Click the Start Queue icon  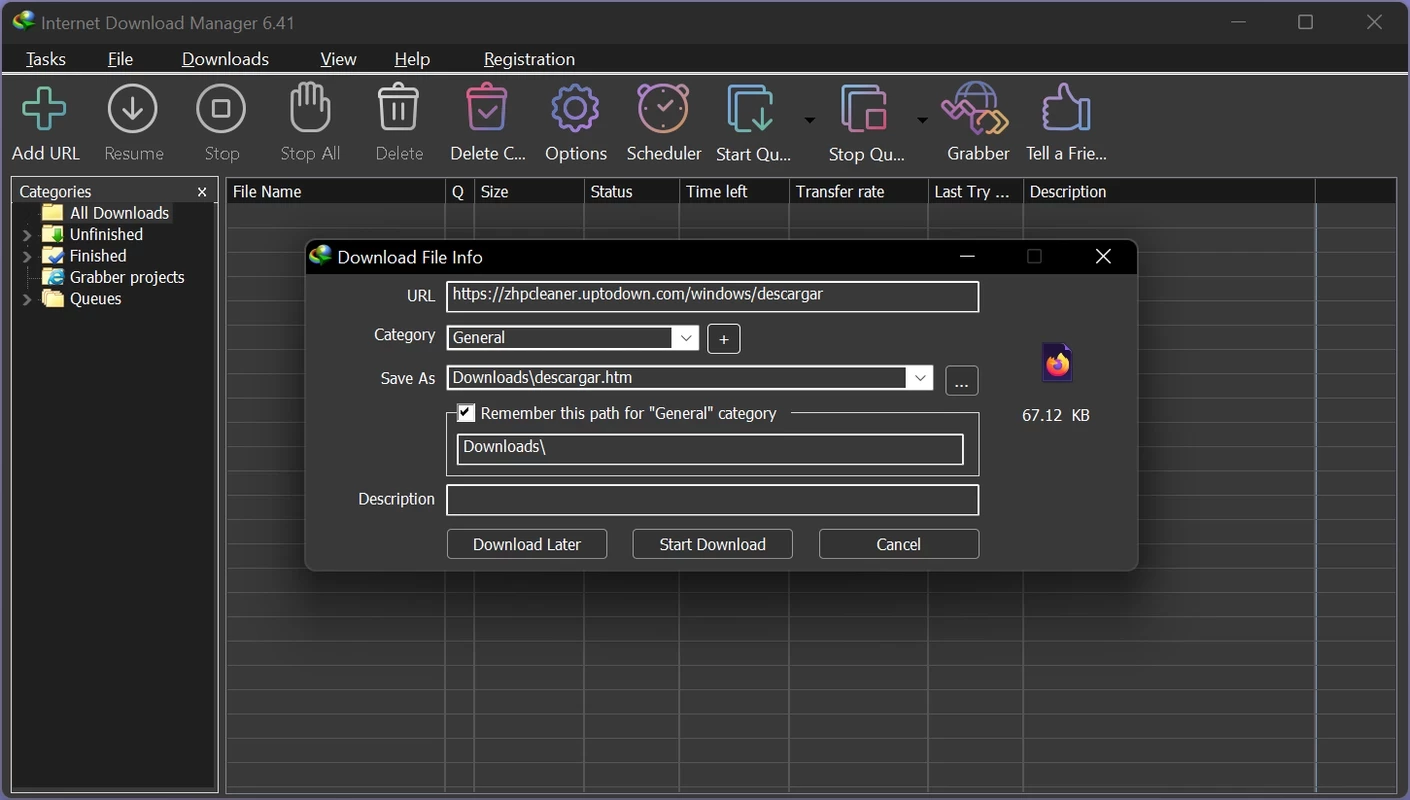pos(751,110)
